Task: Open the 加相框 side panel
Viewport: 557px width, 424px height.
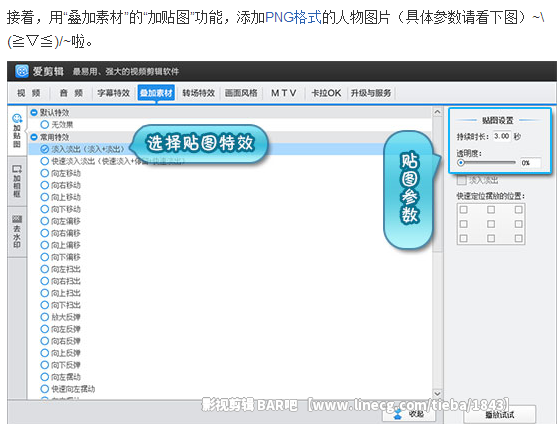Action: click(x=17, y=181)
